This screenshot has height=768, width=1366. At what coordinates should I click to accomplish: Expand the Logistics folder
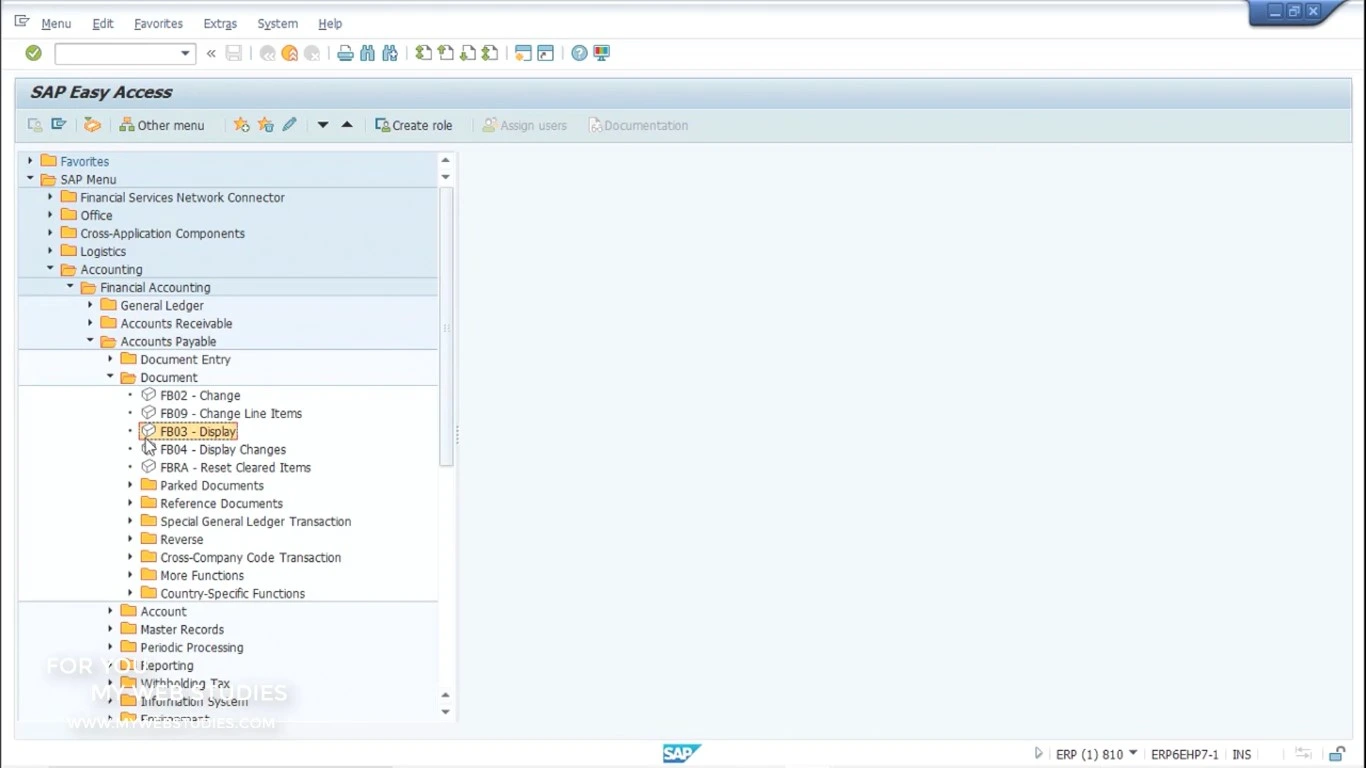coord(50,251)
